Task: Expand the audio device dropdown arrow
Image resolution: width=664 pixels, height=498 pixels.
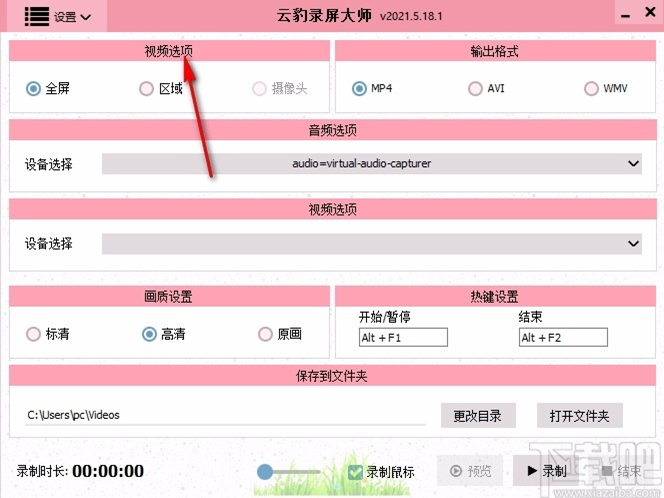Action: click(x=633, y=163)
